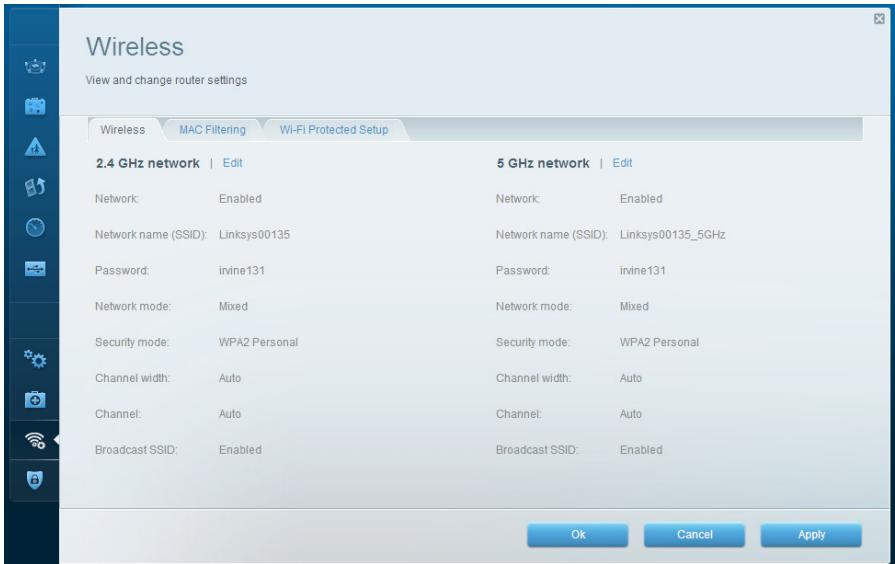Click the 2.4 GHz Network Enabled value
895x564 pixels.
(x=240, y=199)
